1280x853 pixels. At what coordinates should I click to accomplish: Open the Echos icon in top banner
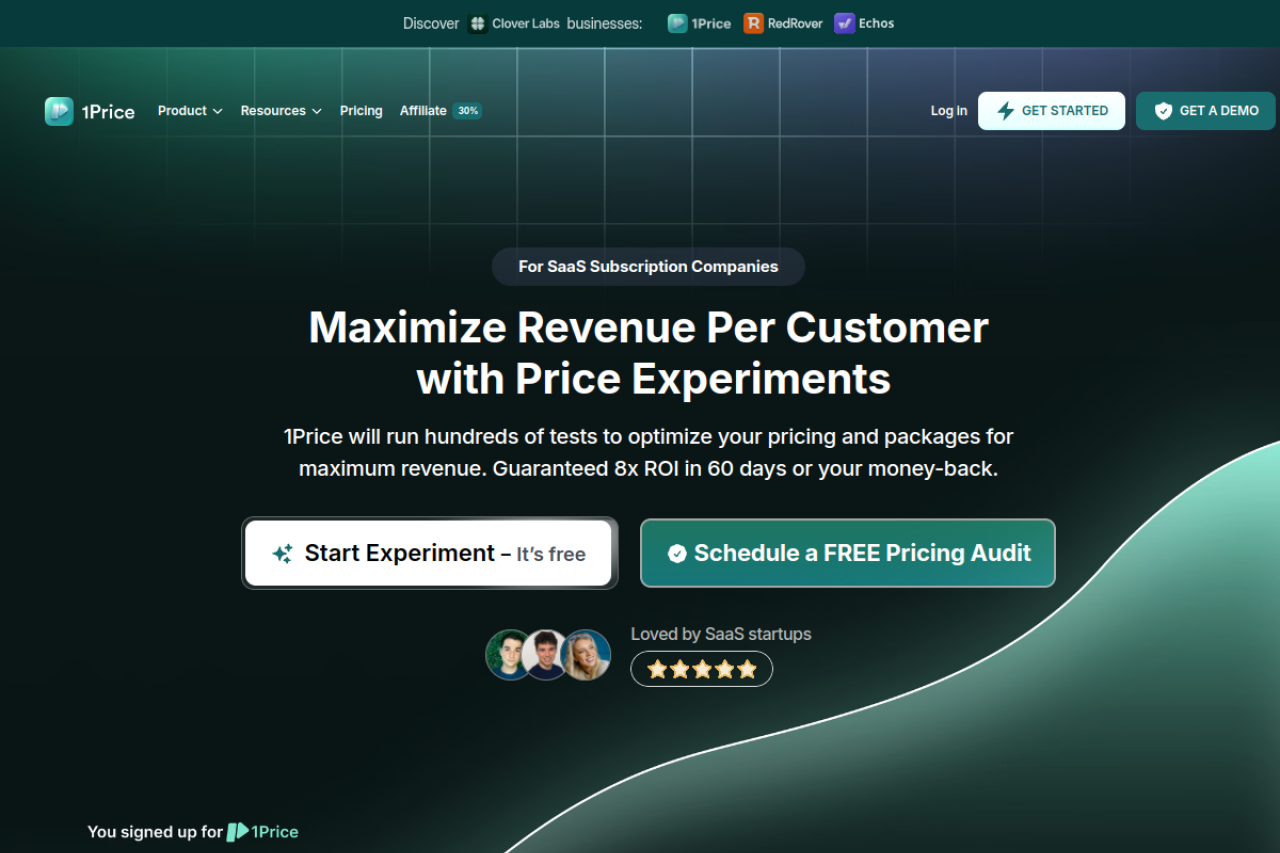point(845,23)
